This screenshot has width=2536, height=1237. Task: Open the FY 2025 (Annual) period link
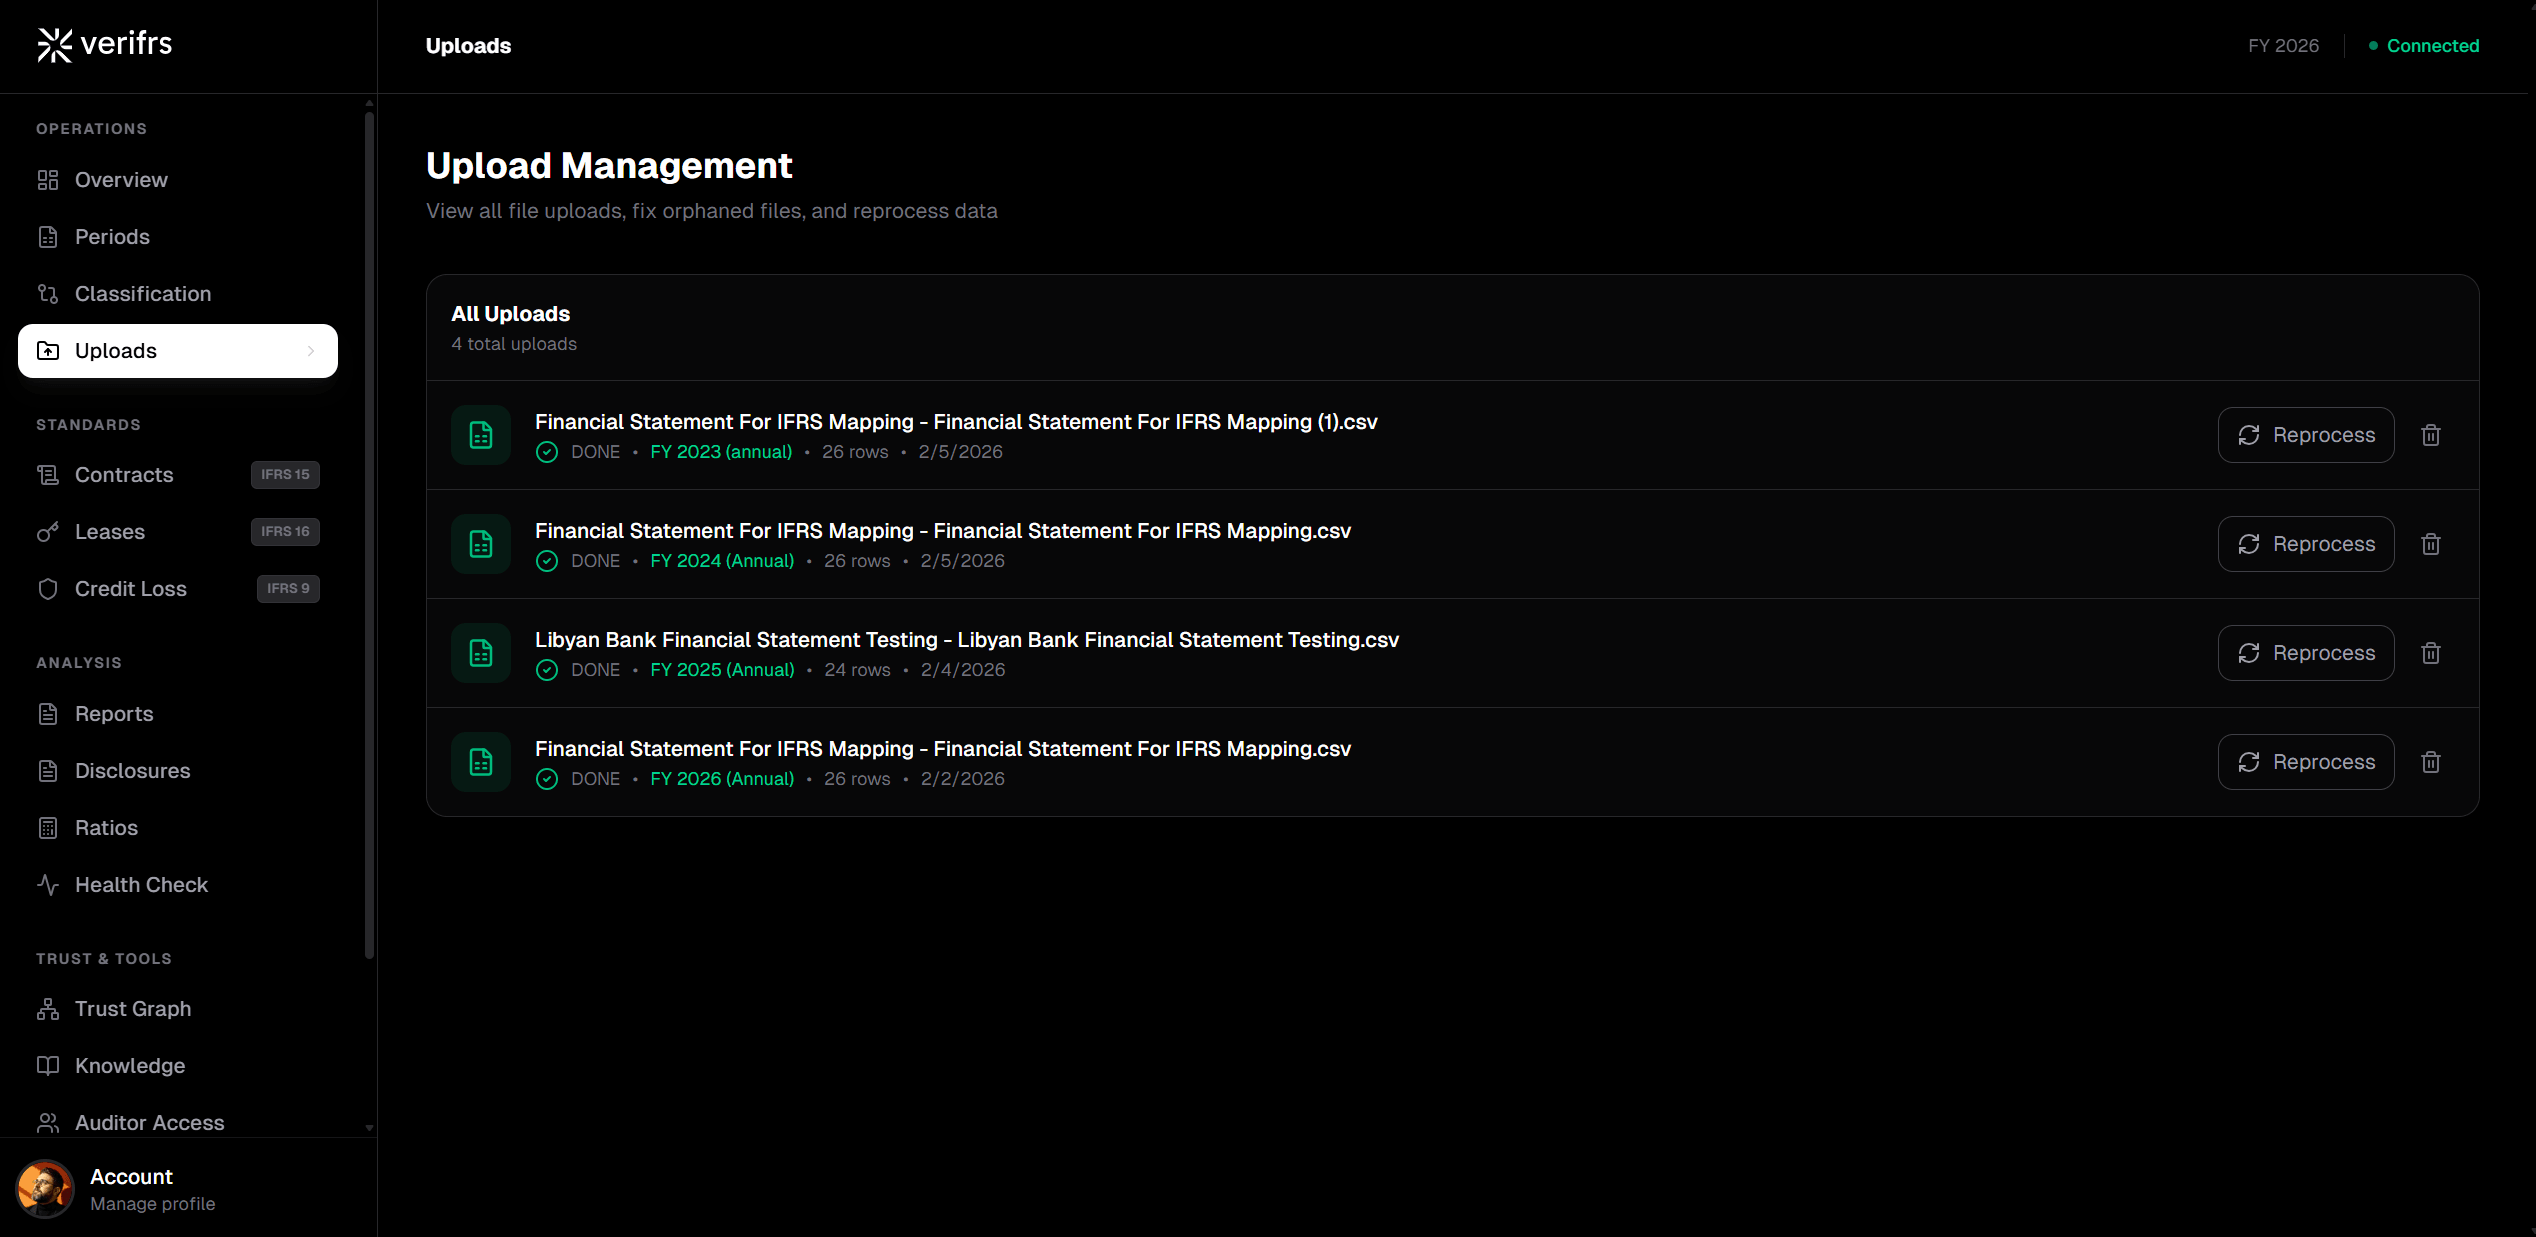tap(722, 670)
